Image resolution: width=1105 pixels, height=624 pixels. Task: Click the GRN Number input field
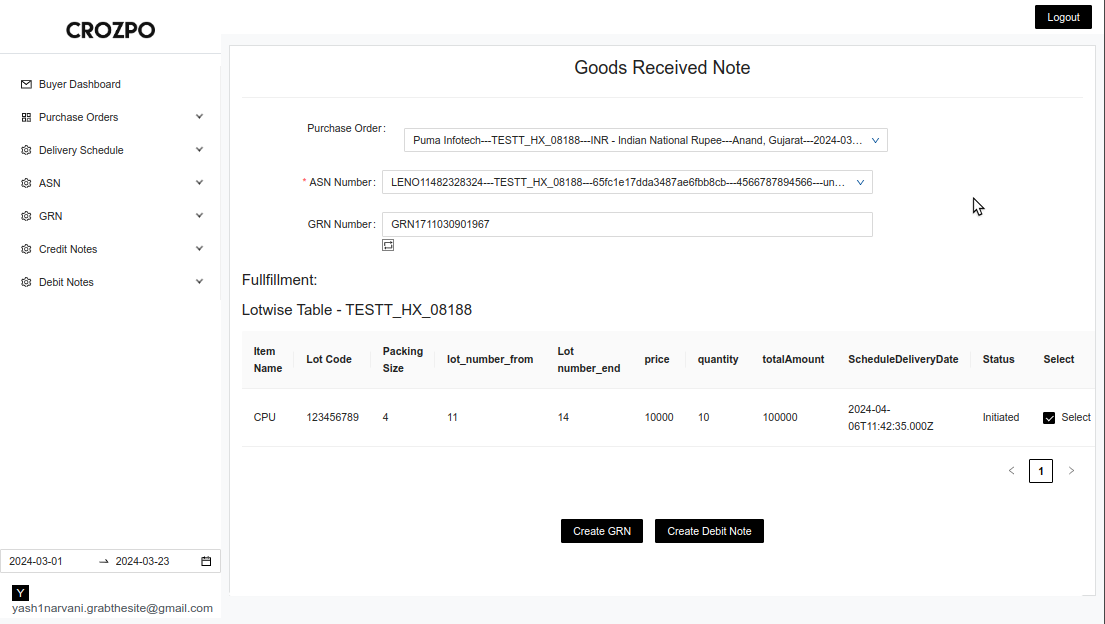[x=627, y=225]
